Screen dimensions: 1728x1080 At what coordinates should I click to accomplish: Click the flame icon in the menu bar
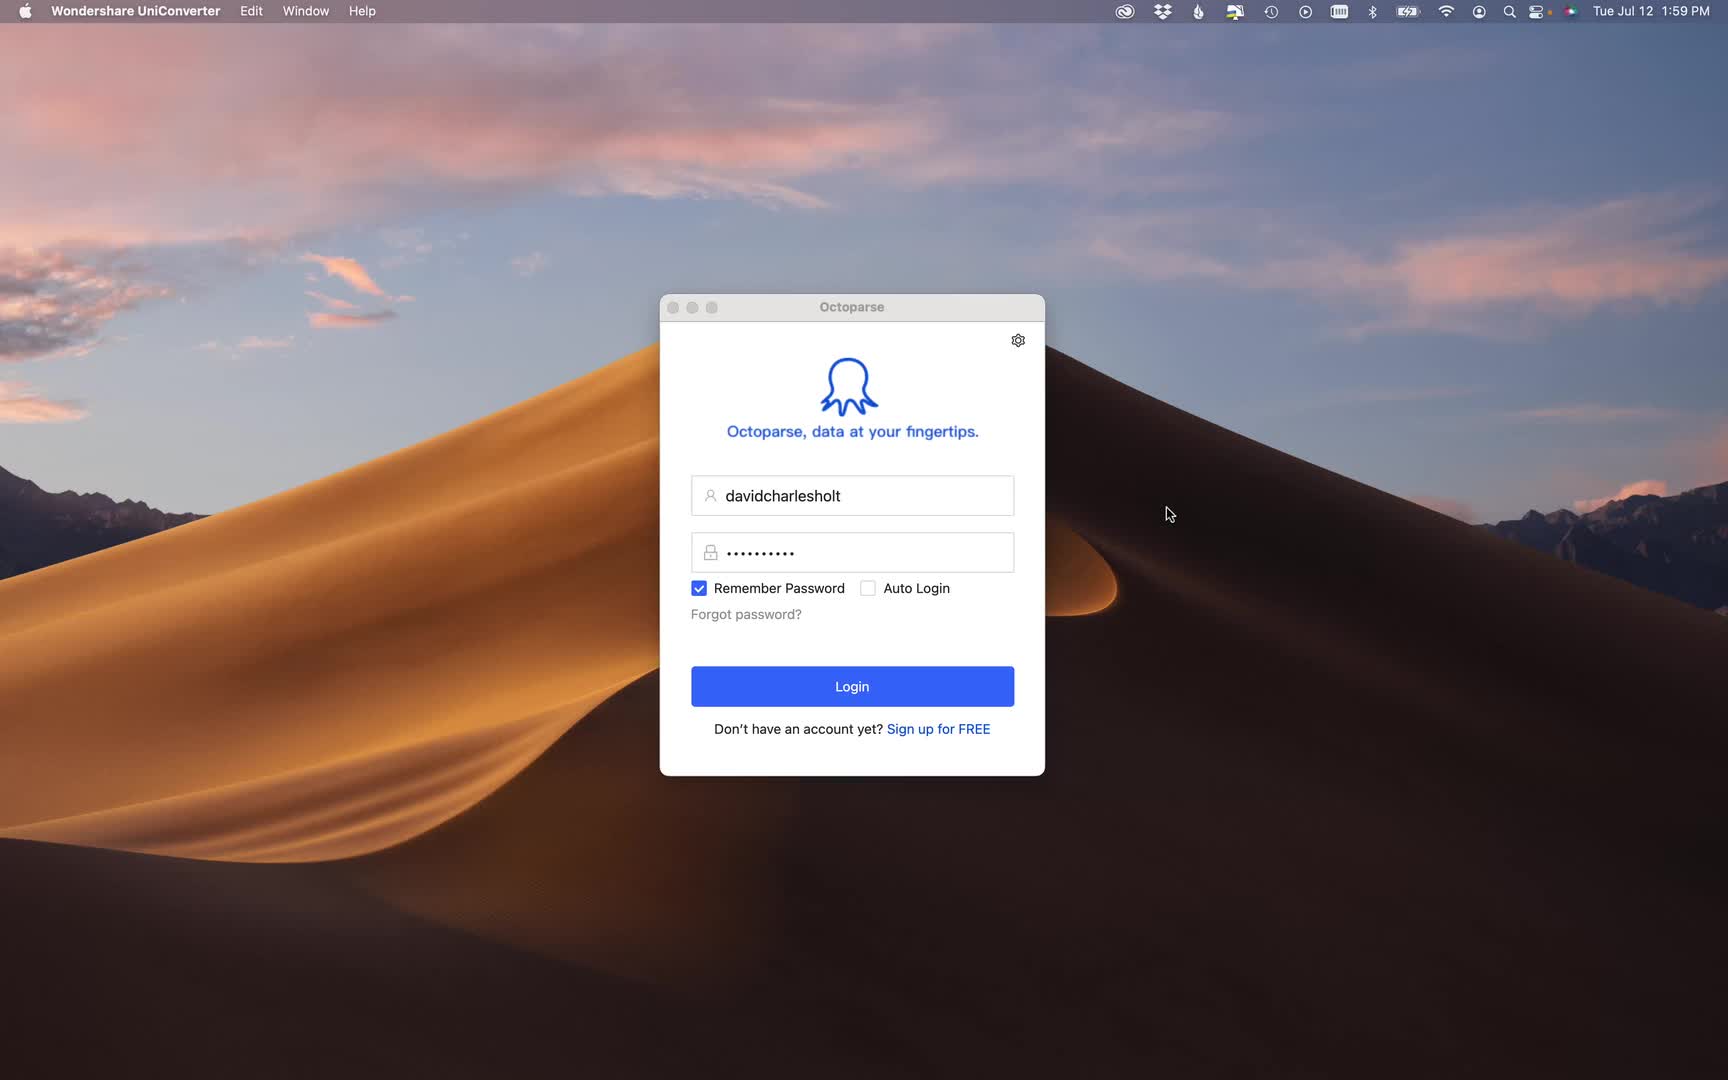(x=1198, y=12)
